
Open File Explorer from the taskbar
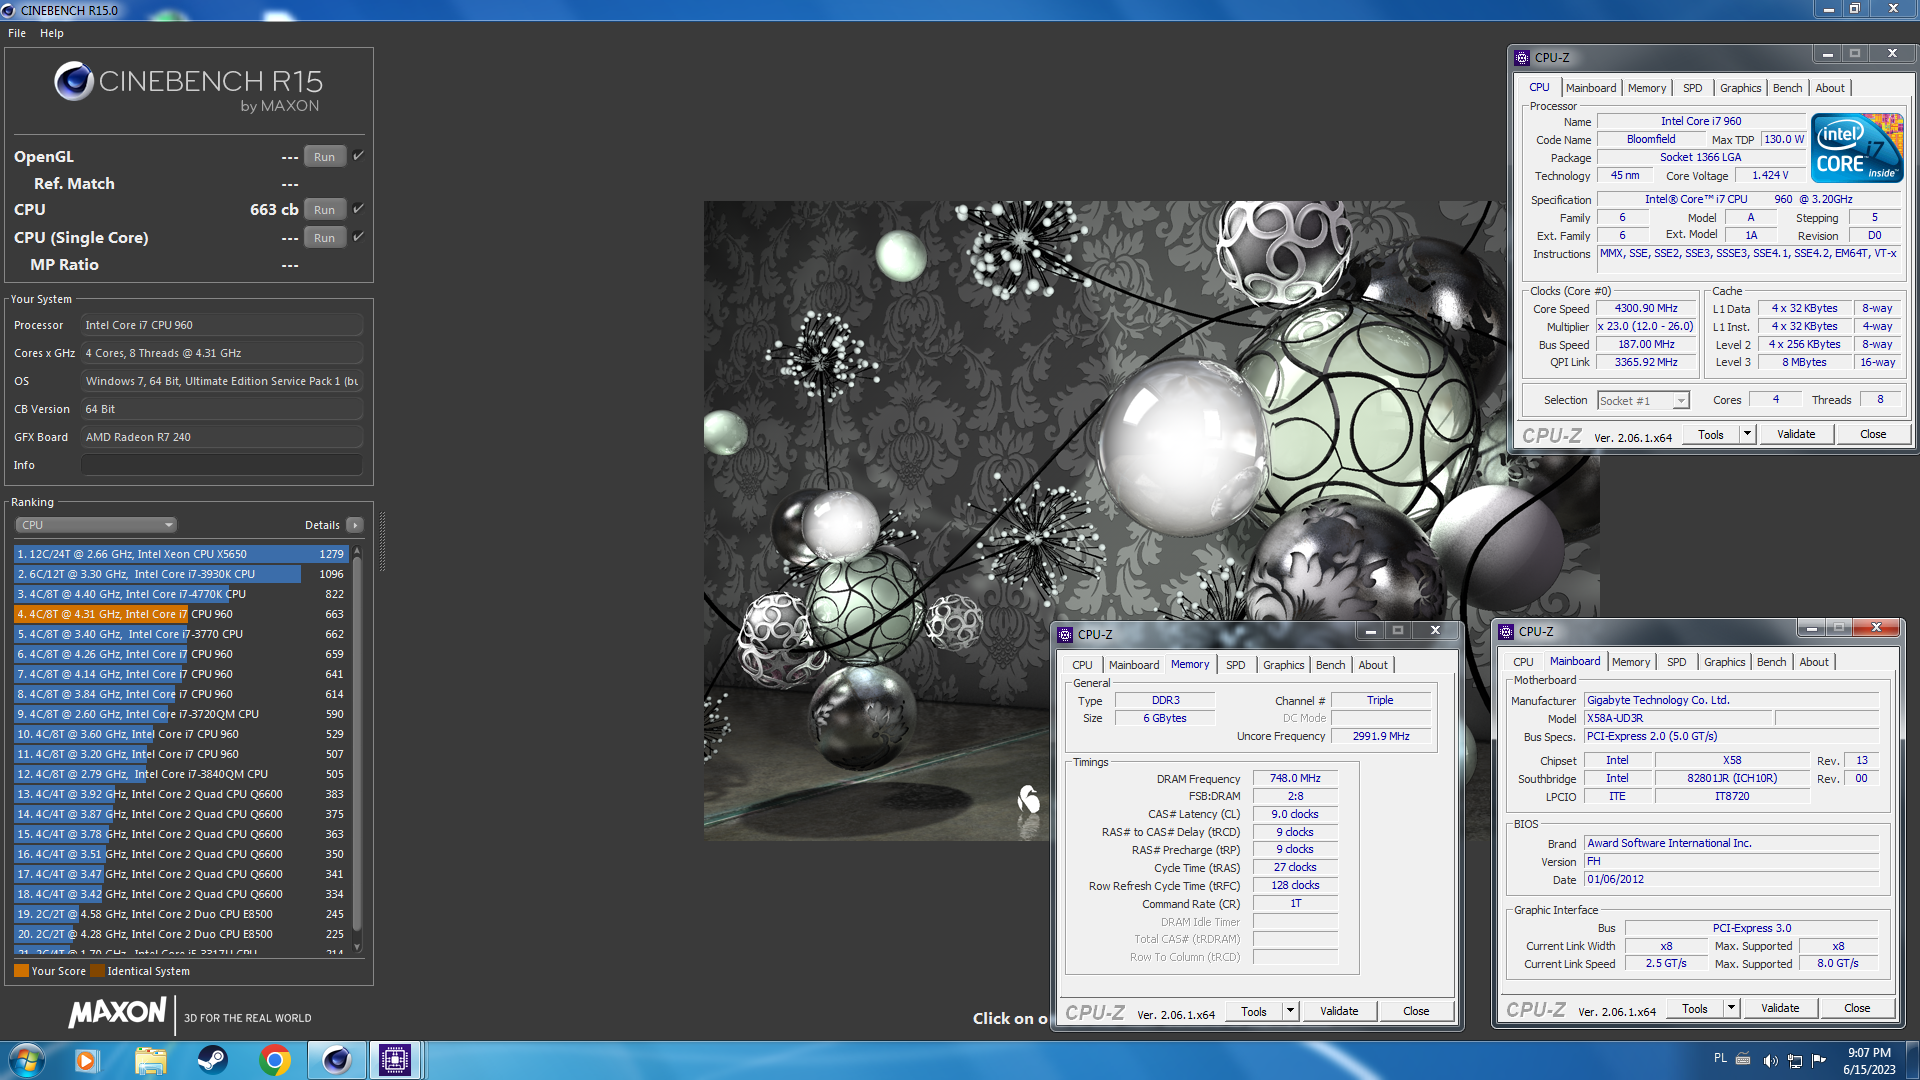tap(150, 1060)
